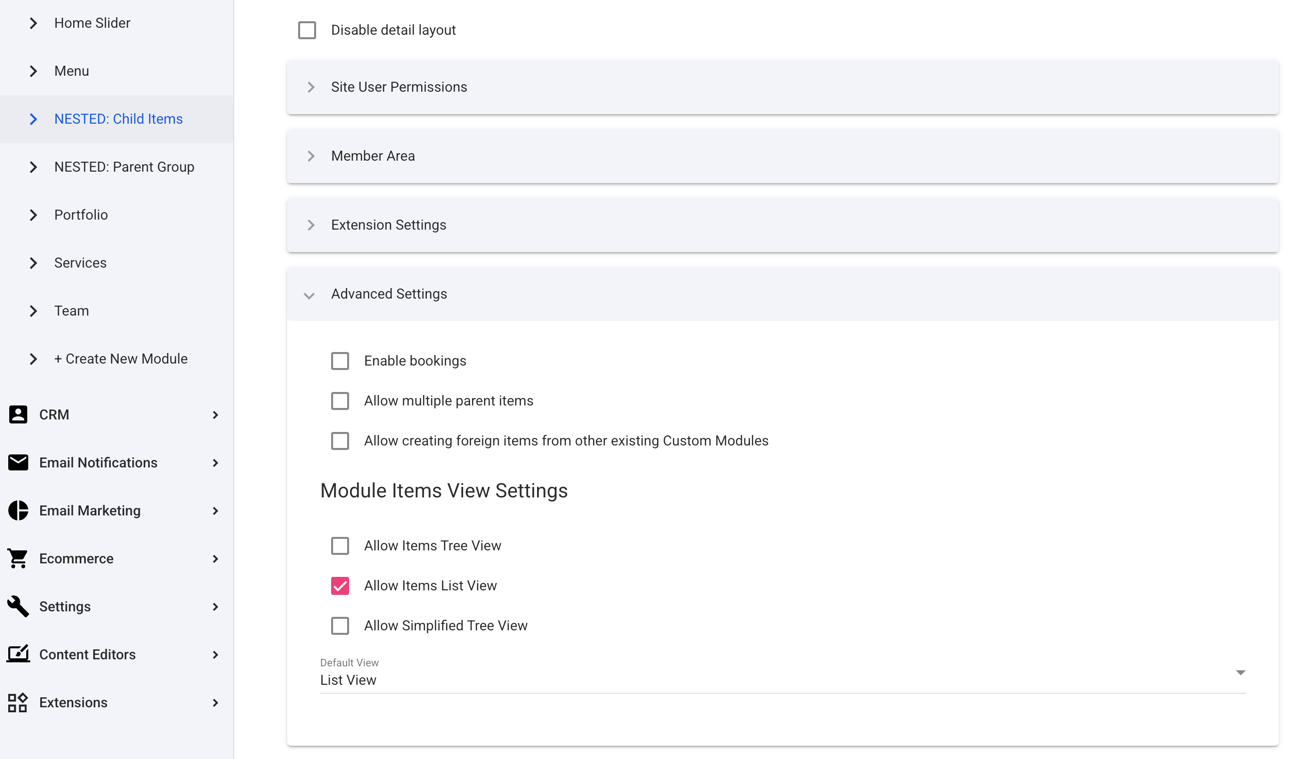The width and height of the screenshot is (1290, 759).
Task: Click the Email Notifications envelope icon
Action: tap(17, 462)
